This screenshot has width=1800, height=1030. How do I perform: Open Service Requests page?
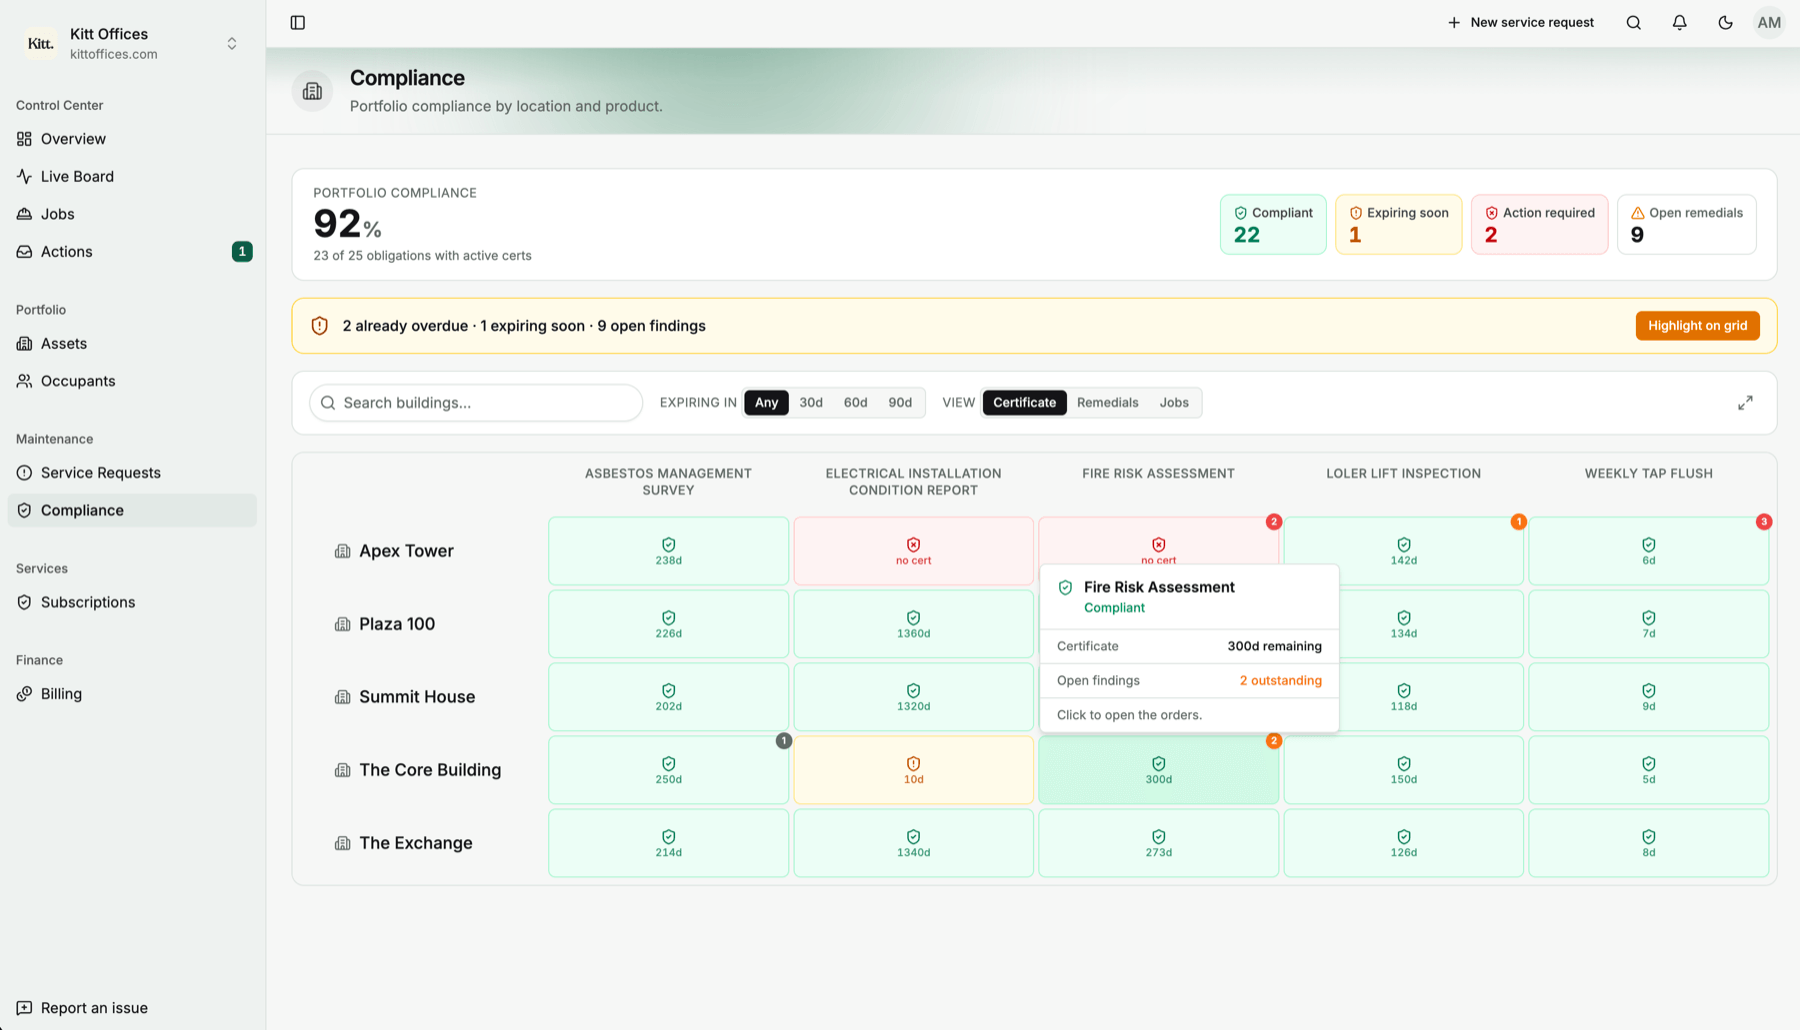[132, 473]
